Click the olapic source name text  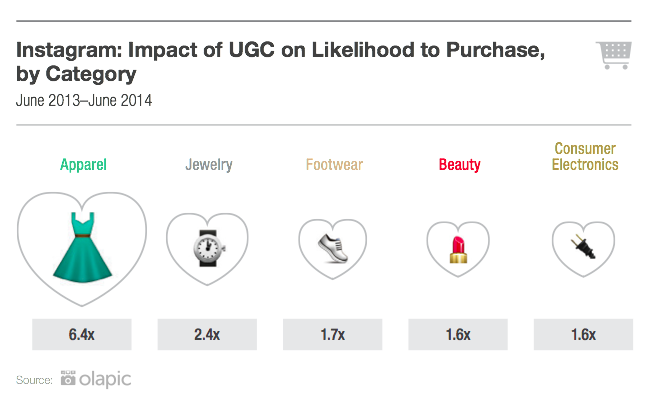(x=105, y=379)
